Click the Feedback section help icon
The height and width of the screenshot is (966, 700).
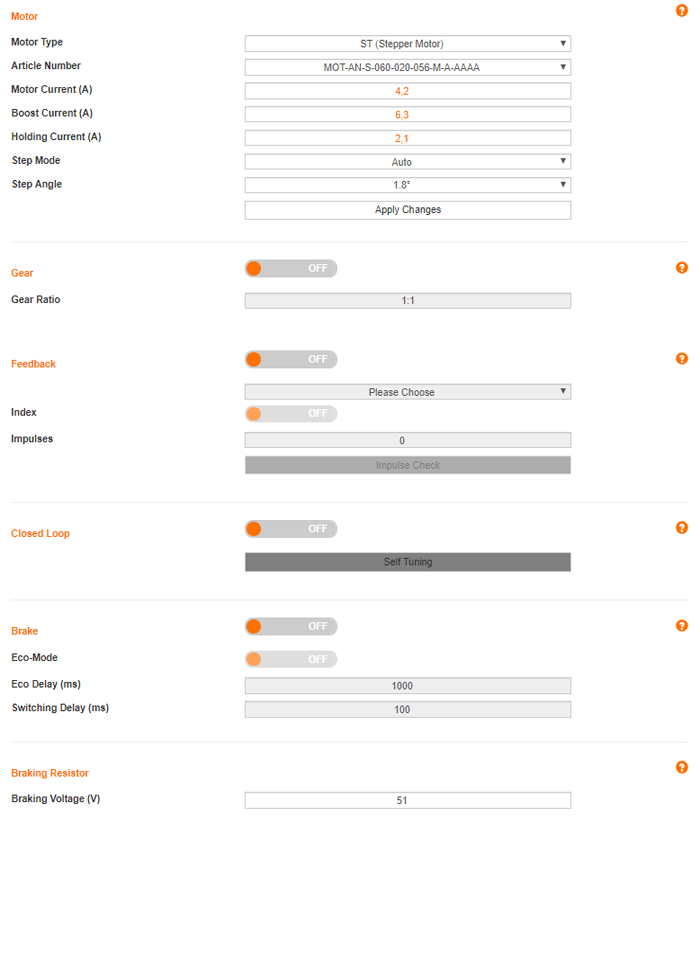point(682,359)
